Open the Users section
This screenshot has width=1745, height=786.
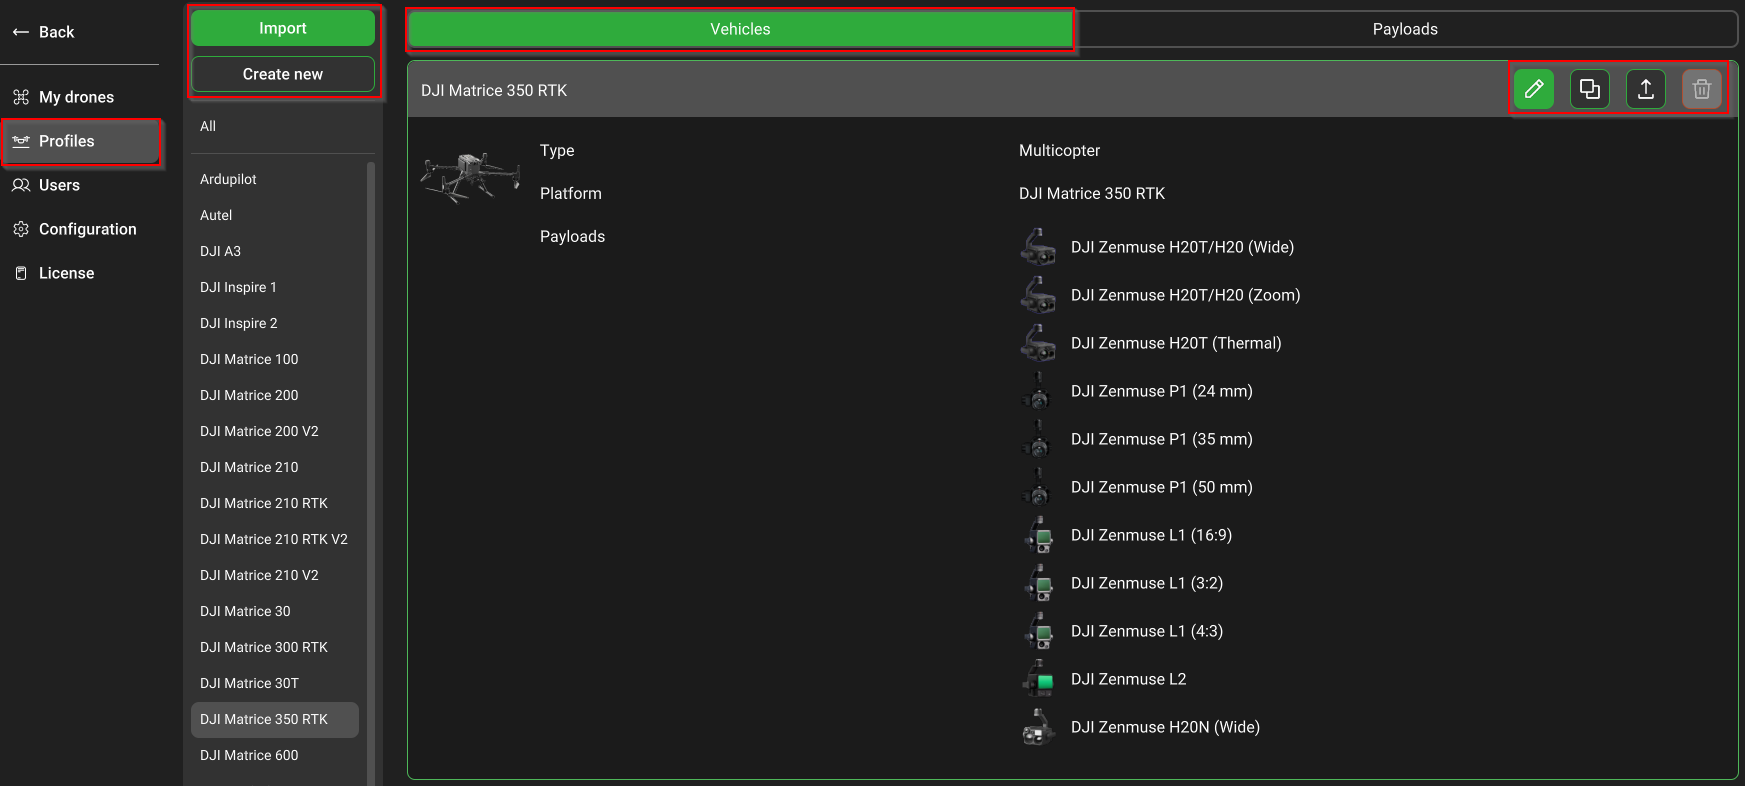pyautogui.click(x=59, y=185)
